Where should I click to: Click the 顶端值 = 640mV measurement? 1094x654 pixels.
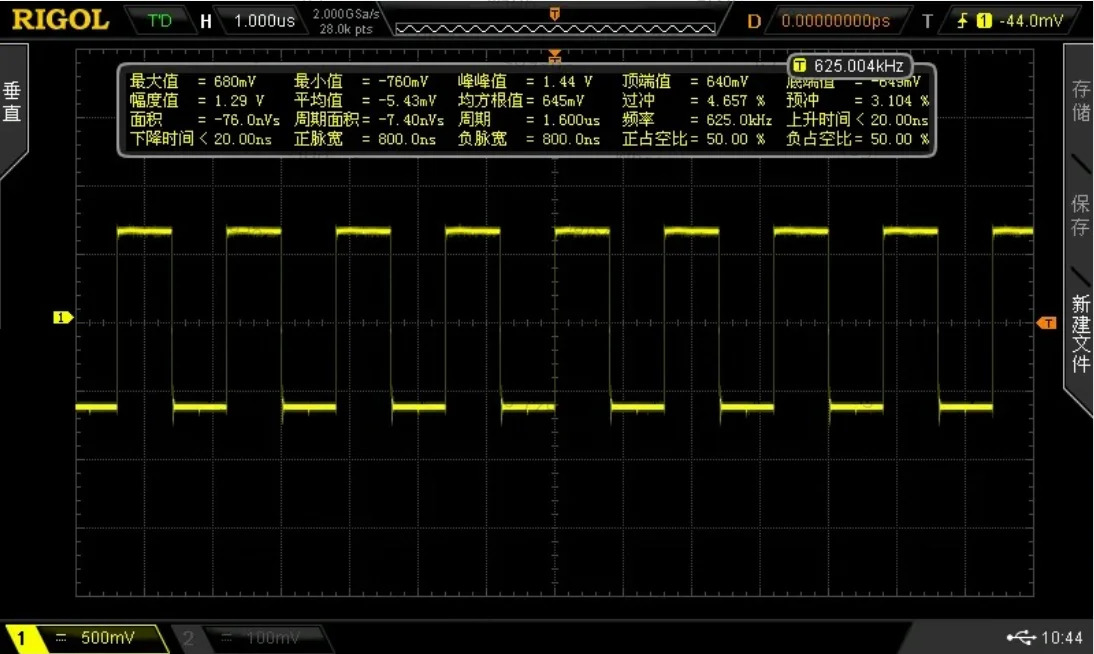[x=685, y=82]
